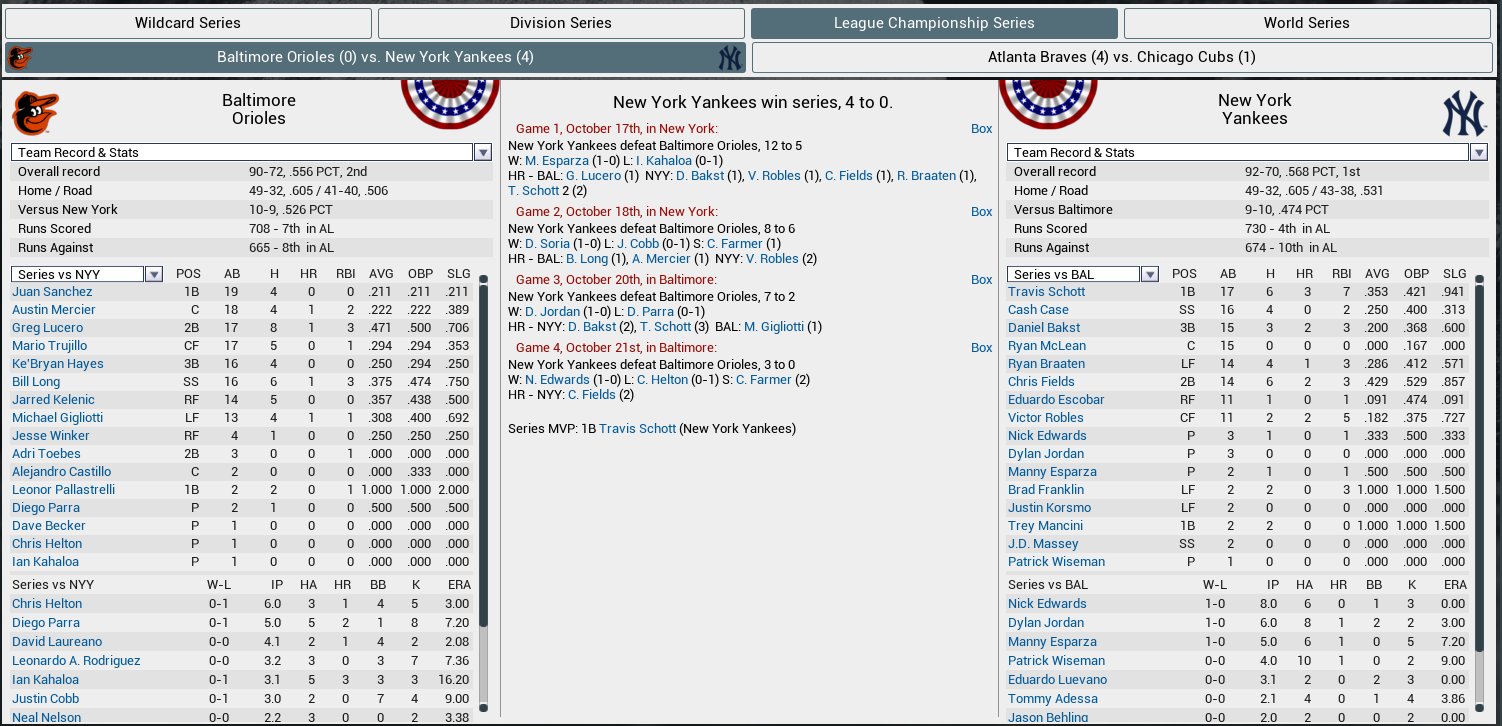The width and height of the screenshot is (1502, 726).
Task: Open Tommy Adessa's pitching entry
Action: pyautogui.click(x=1052, y=699)
